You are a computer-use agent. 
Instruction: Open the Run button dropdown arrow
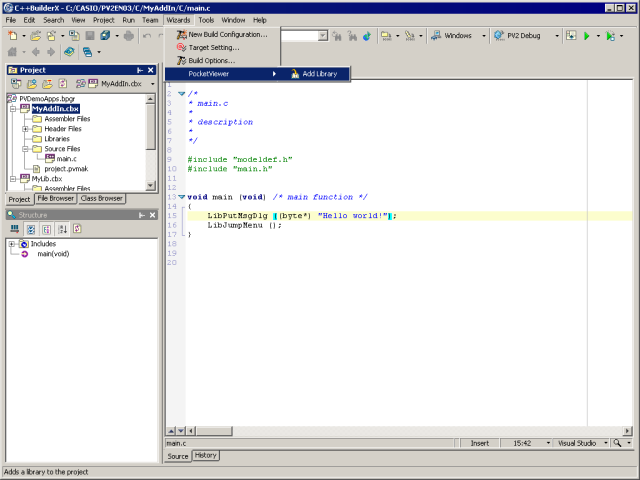598,36
